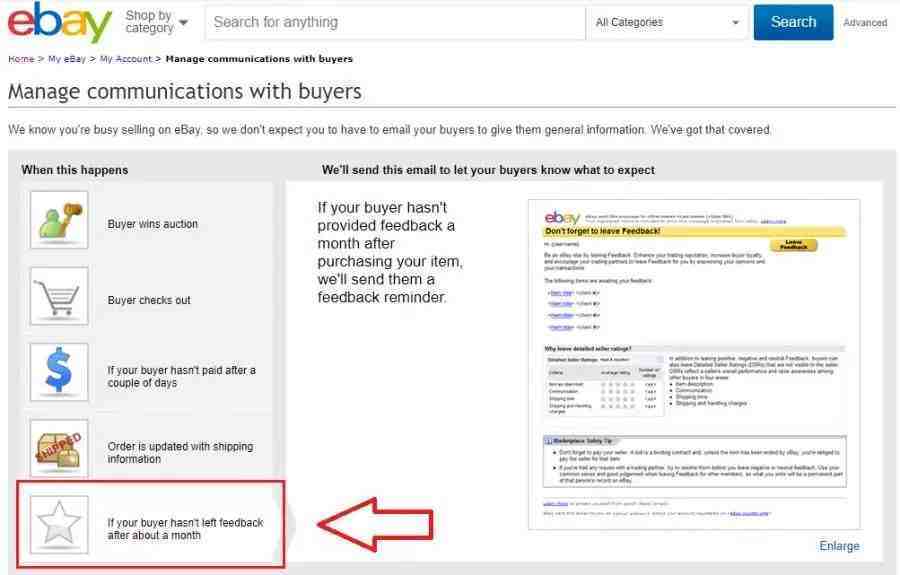900x575 pixels.
Task: Select the feedback star icon
Action: [x=59, y=525]
